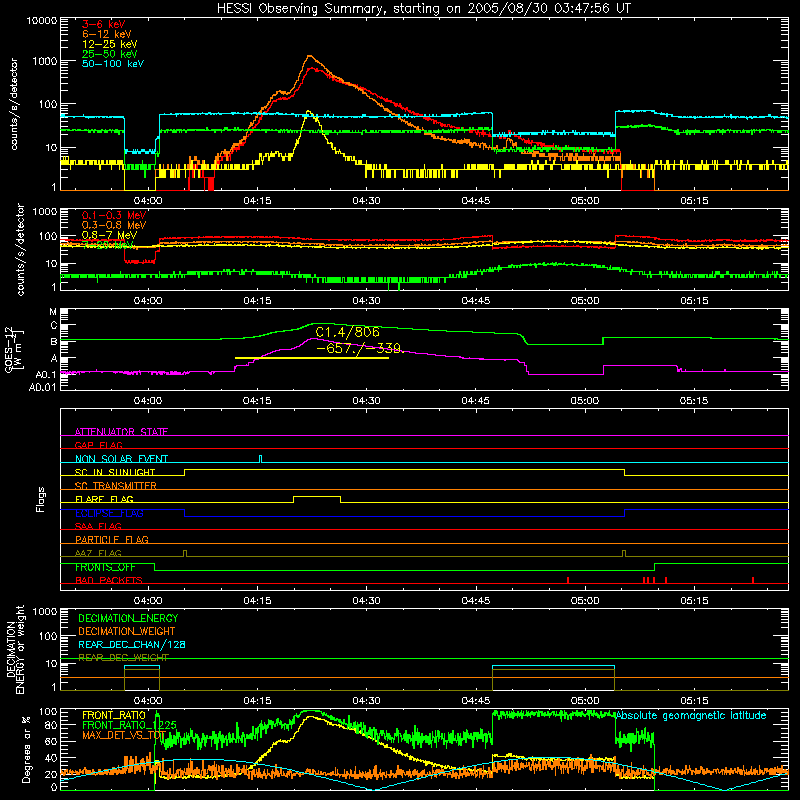
Task: Click the 0.1-0.3 MeV legend label
Action: [114, 215]
